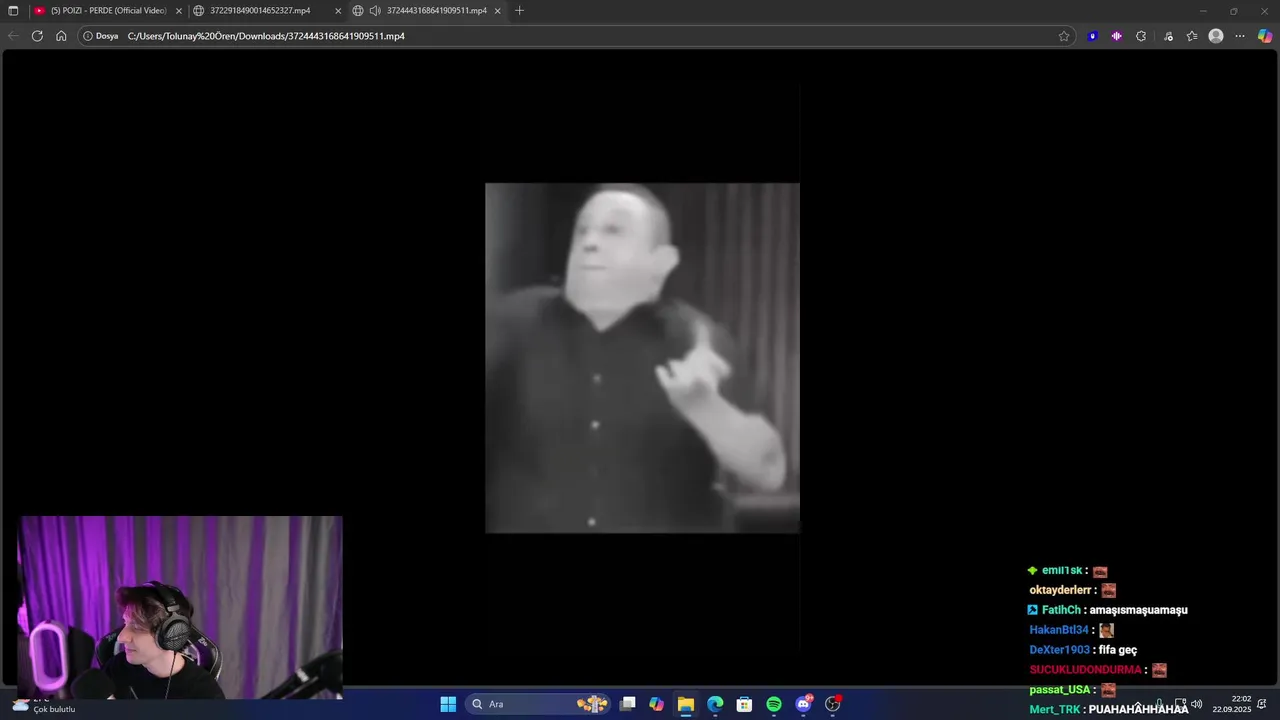
Task: Click the username Mert_TRK in chat
Action: (1055, 710)
